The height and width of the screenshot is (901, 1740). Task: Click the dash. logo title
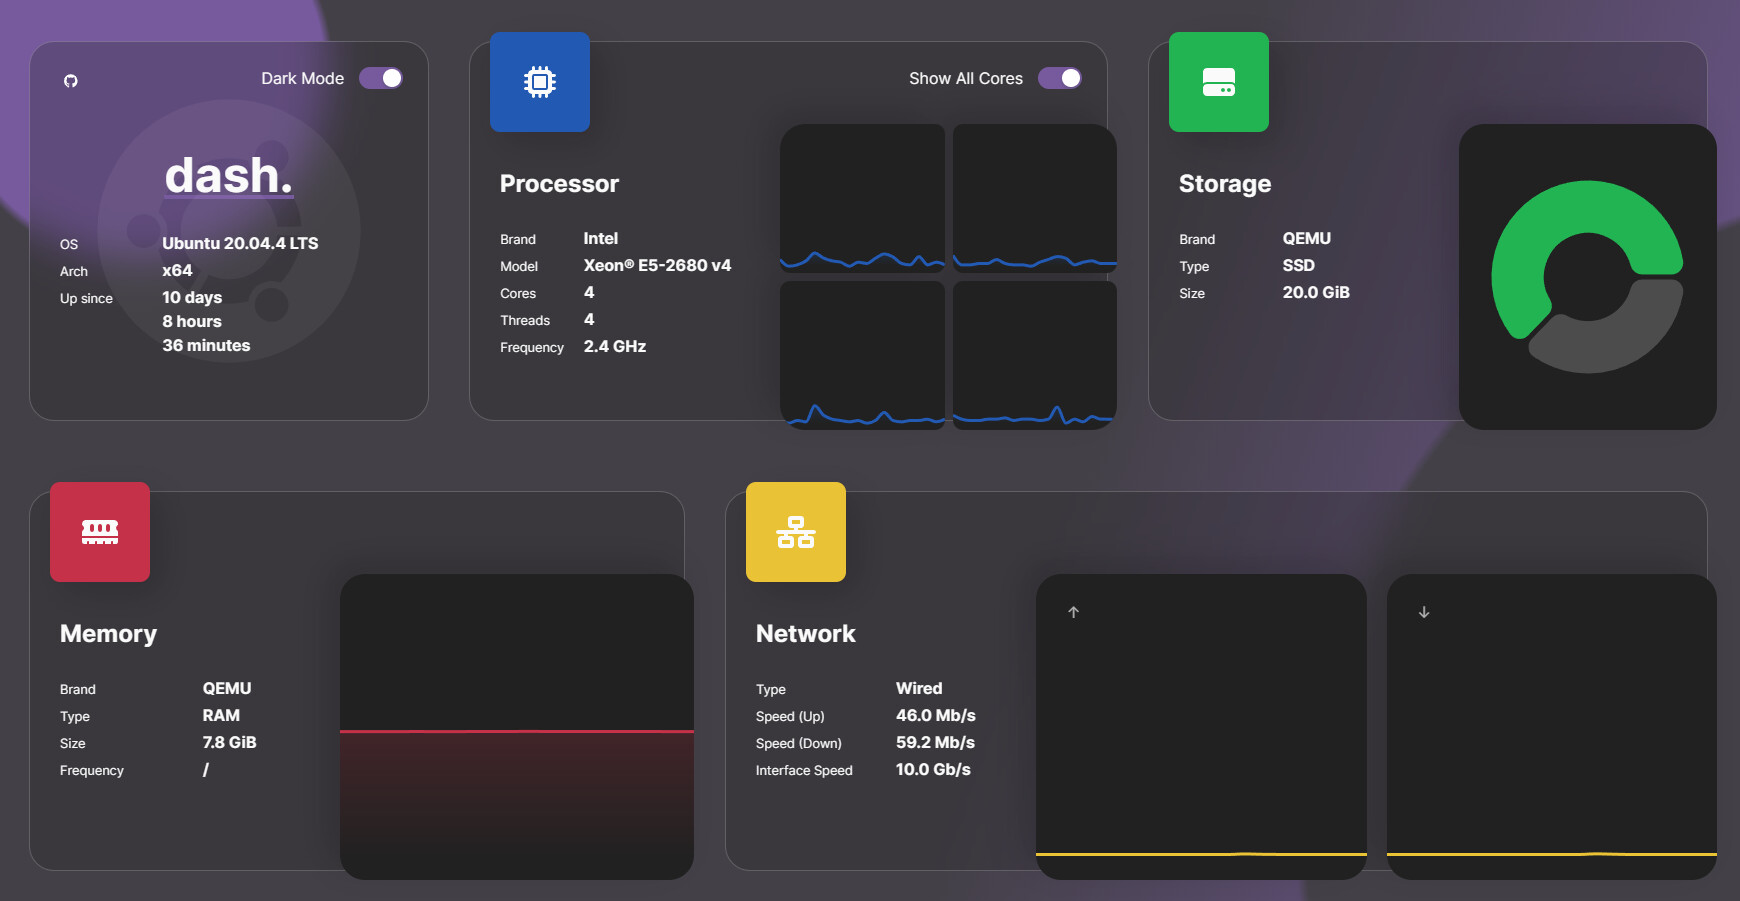229,176
